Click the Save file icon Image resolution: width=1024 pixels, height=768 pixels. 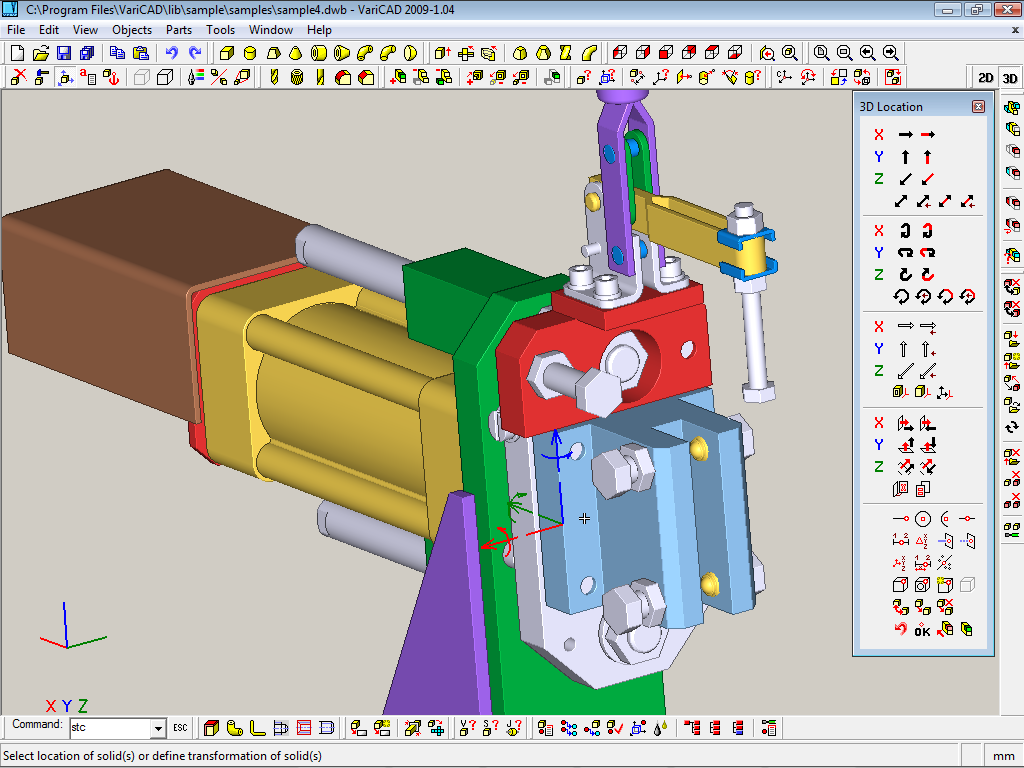(64, 53)
